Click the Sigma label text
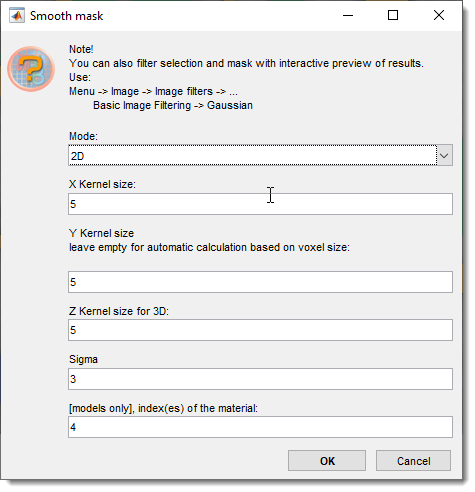 pos(83,359)
